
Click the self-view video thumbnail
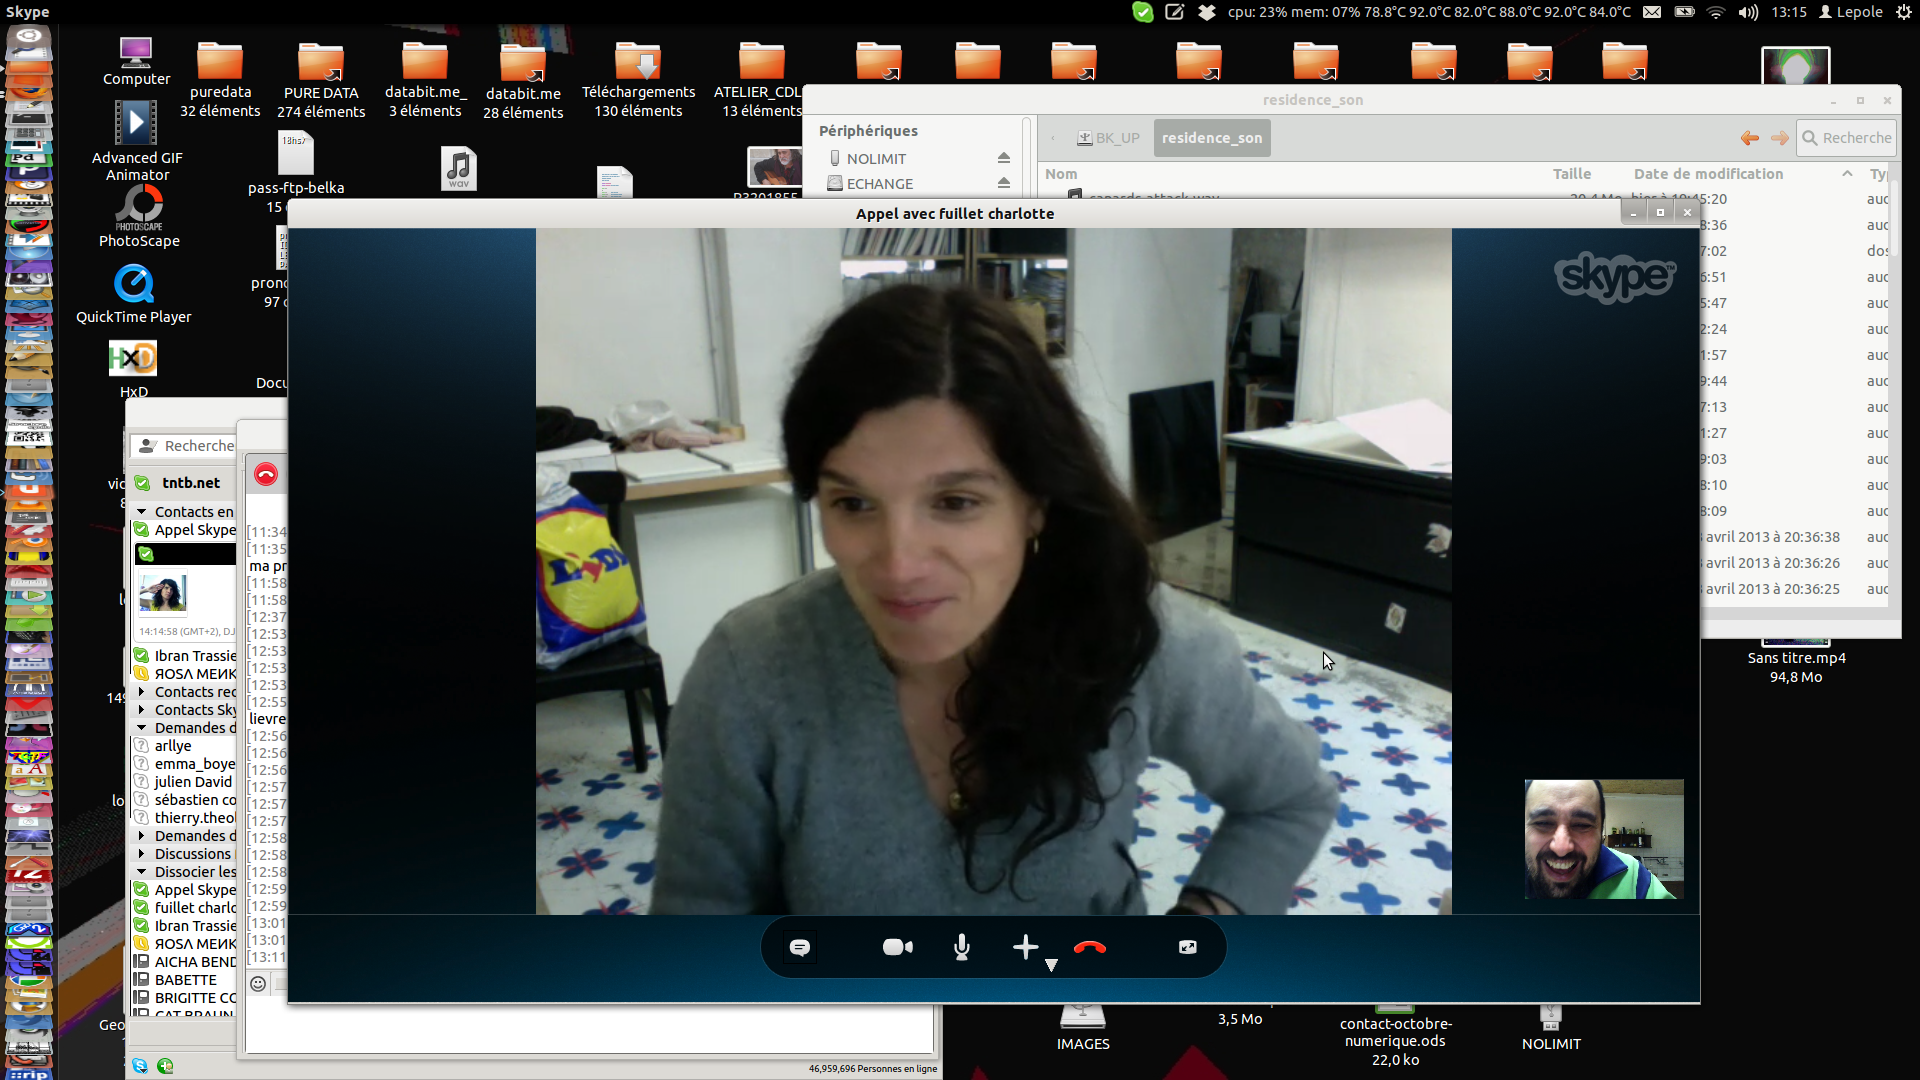pyautogui.click(x=1603, y=839)
